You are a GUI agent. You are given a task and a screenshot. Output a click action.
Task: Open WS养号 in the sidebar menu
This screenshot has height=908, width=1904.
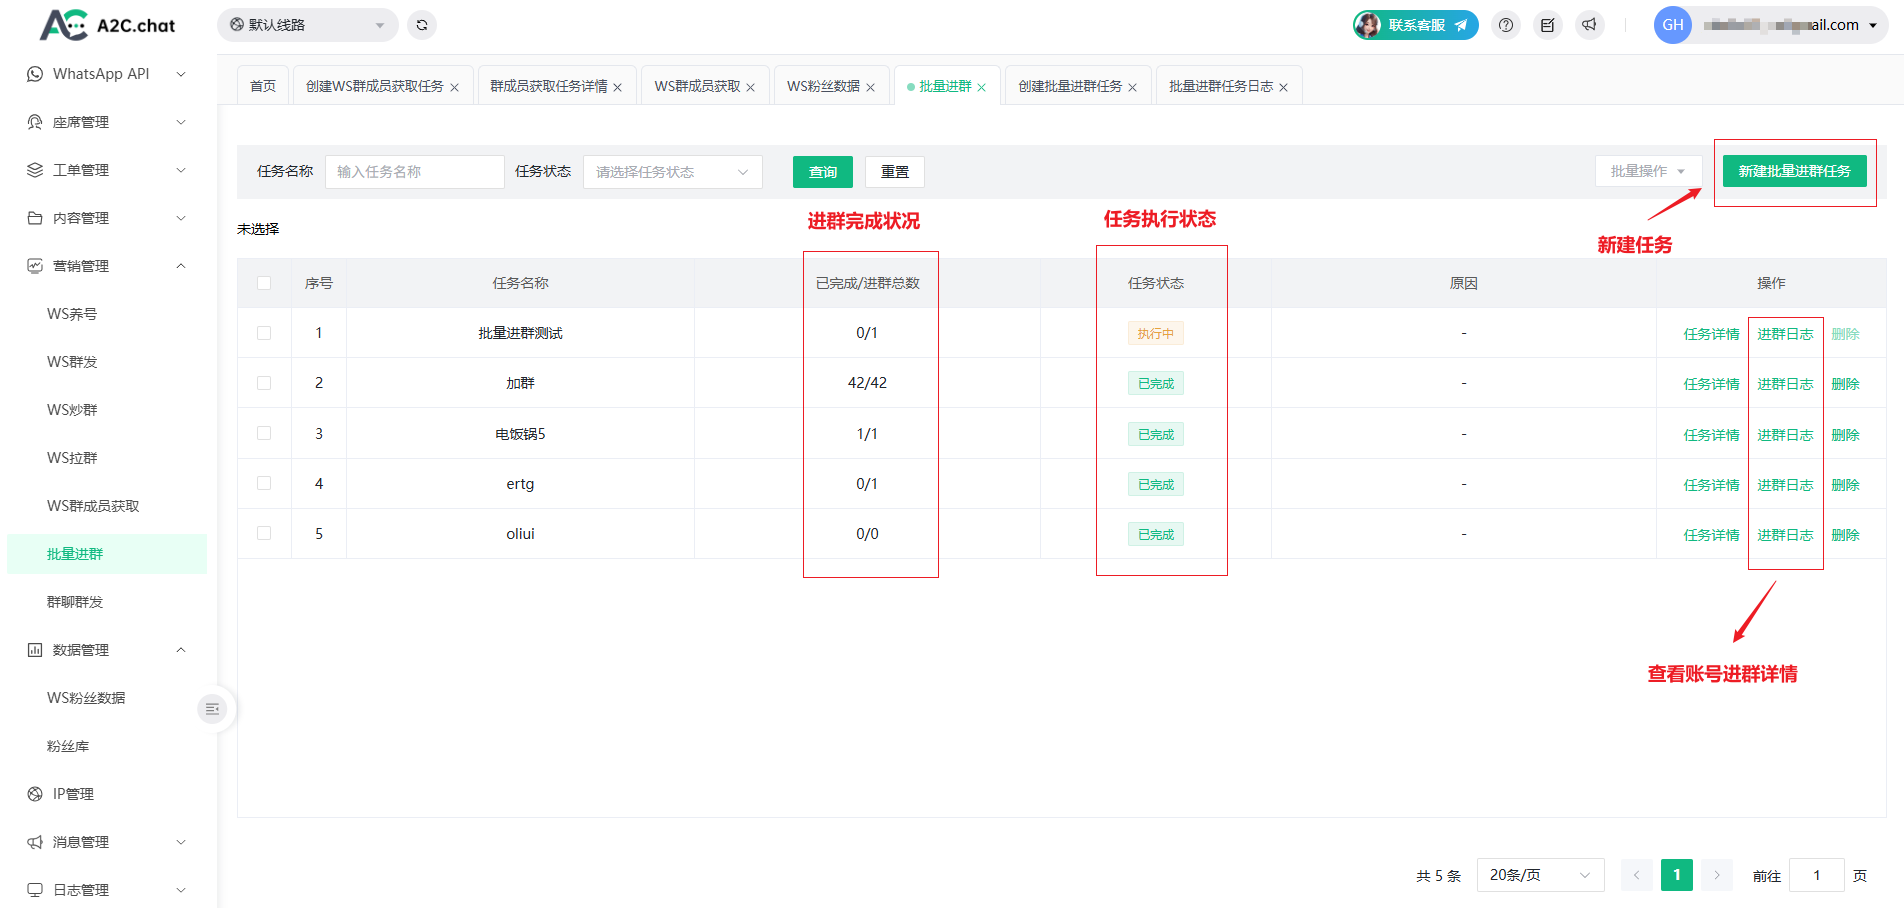(72, 314)
